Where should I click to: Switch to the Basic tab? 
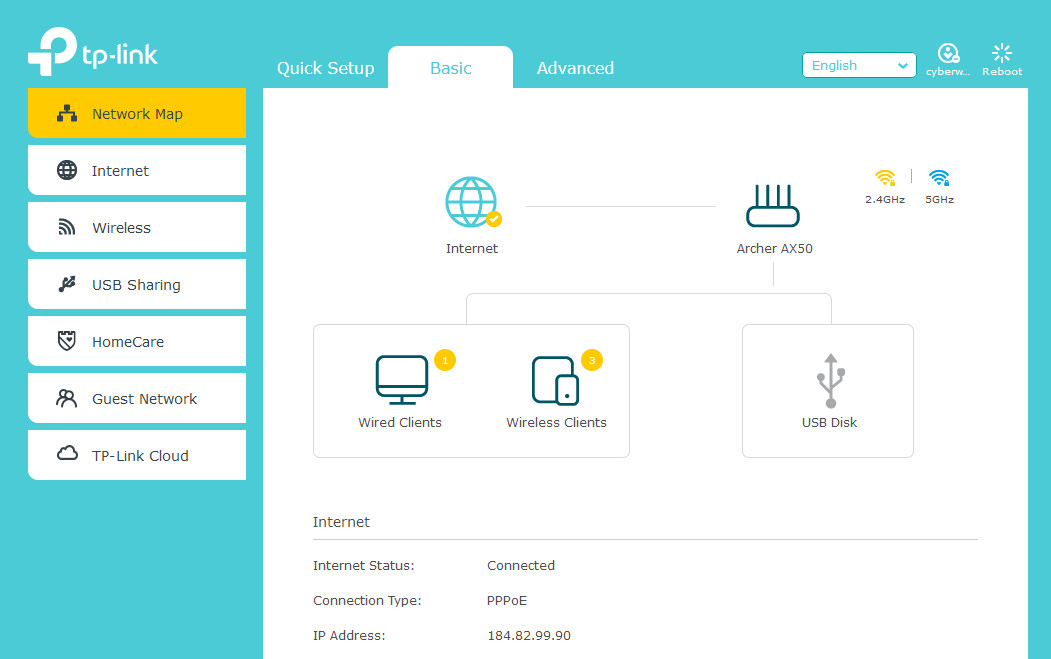(x=450, y=68)
